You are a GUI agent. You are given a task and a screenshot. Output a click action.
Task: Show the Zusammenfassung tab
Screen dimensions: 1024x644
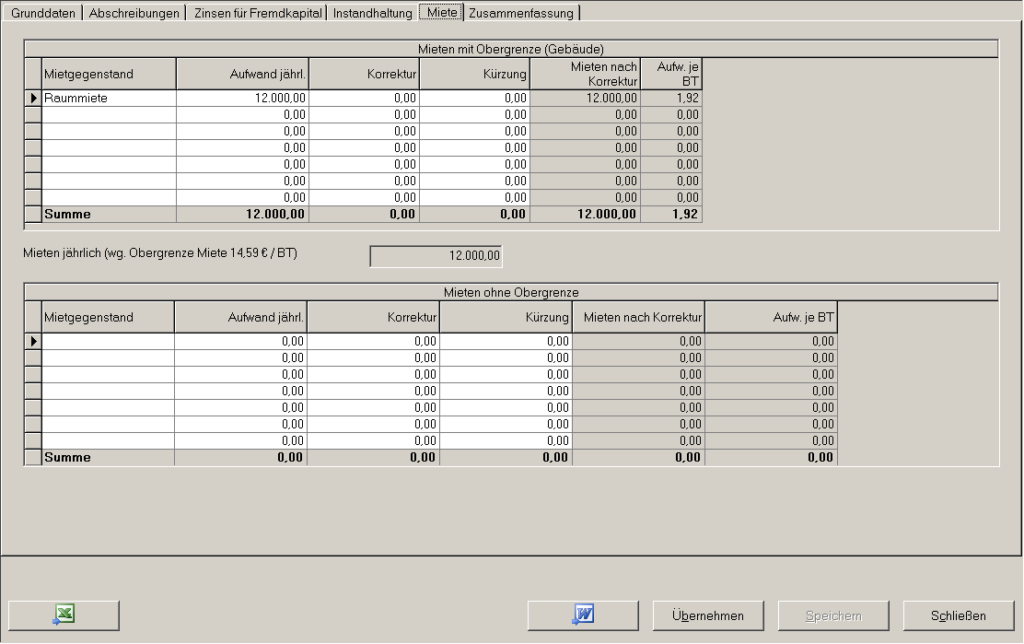(x=523, y=13)
